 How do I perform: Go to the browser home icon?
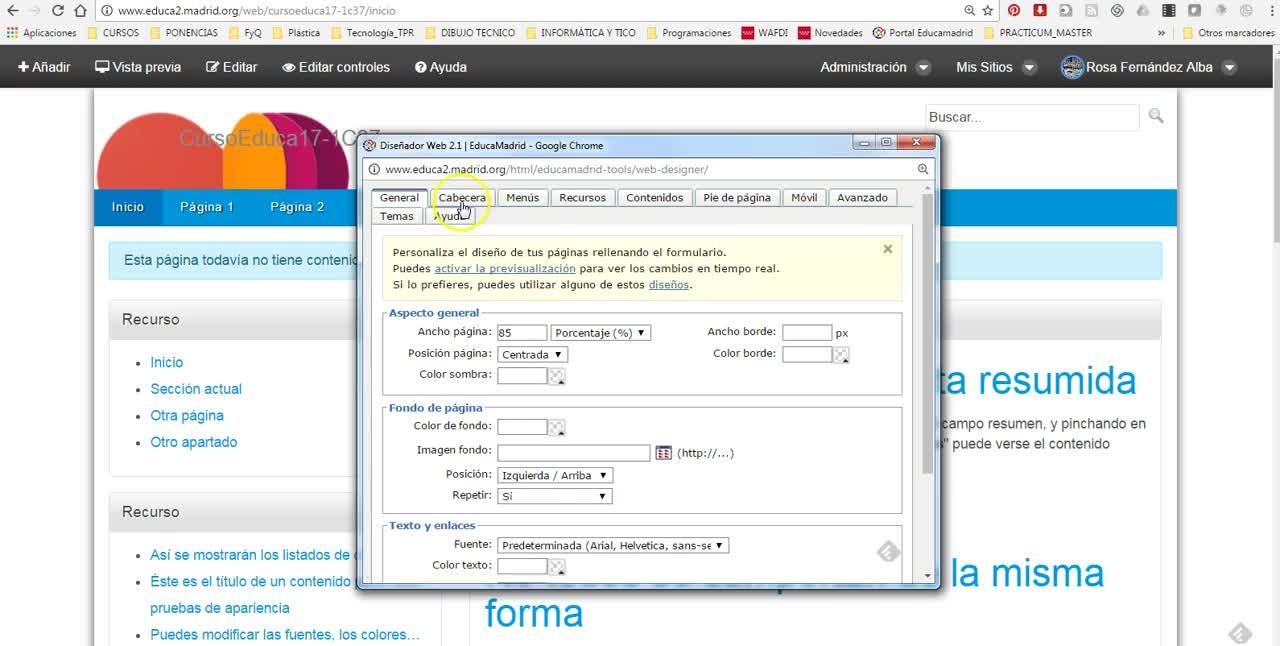point(80,10)
